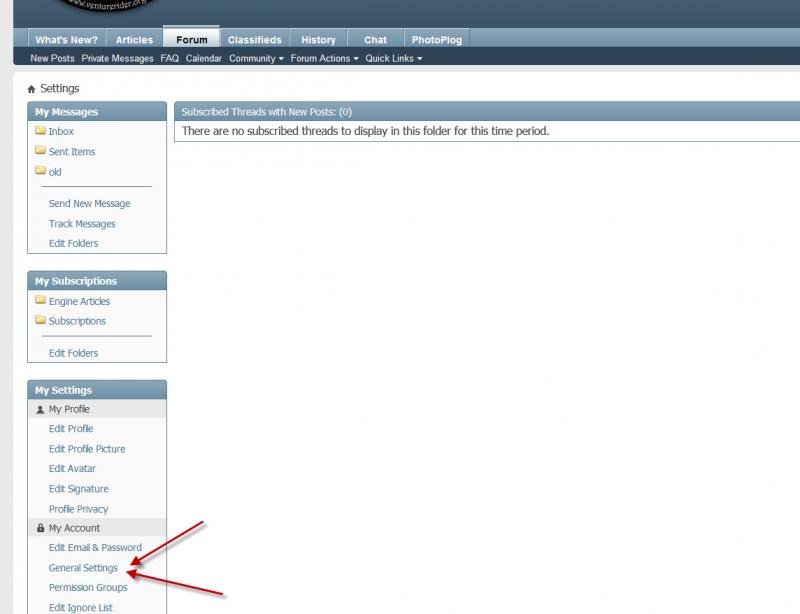Expand the Community dropdown menu
This screenshot has height=614, width=800.
[256, 58]
